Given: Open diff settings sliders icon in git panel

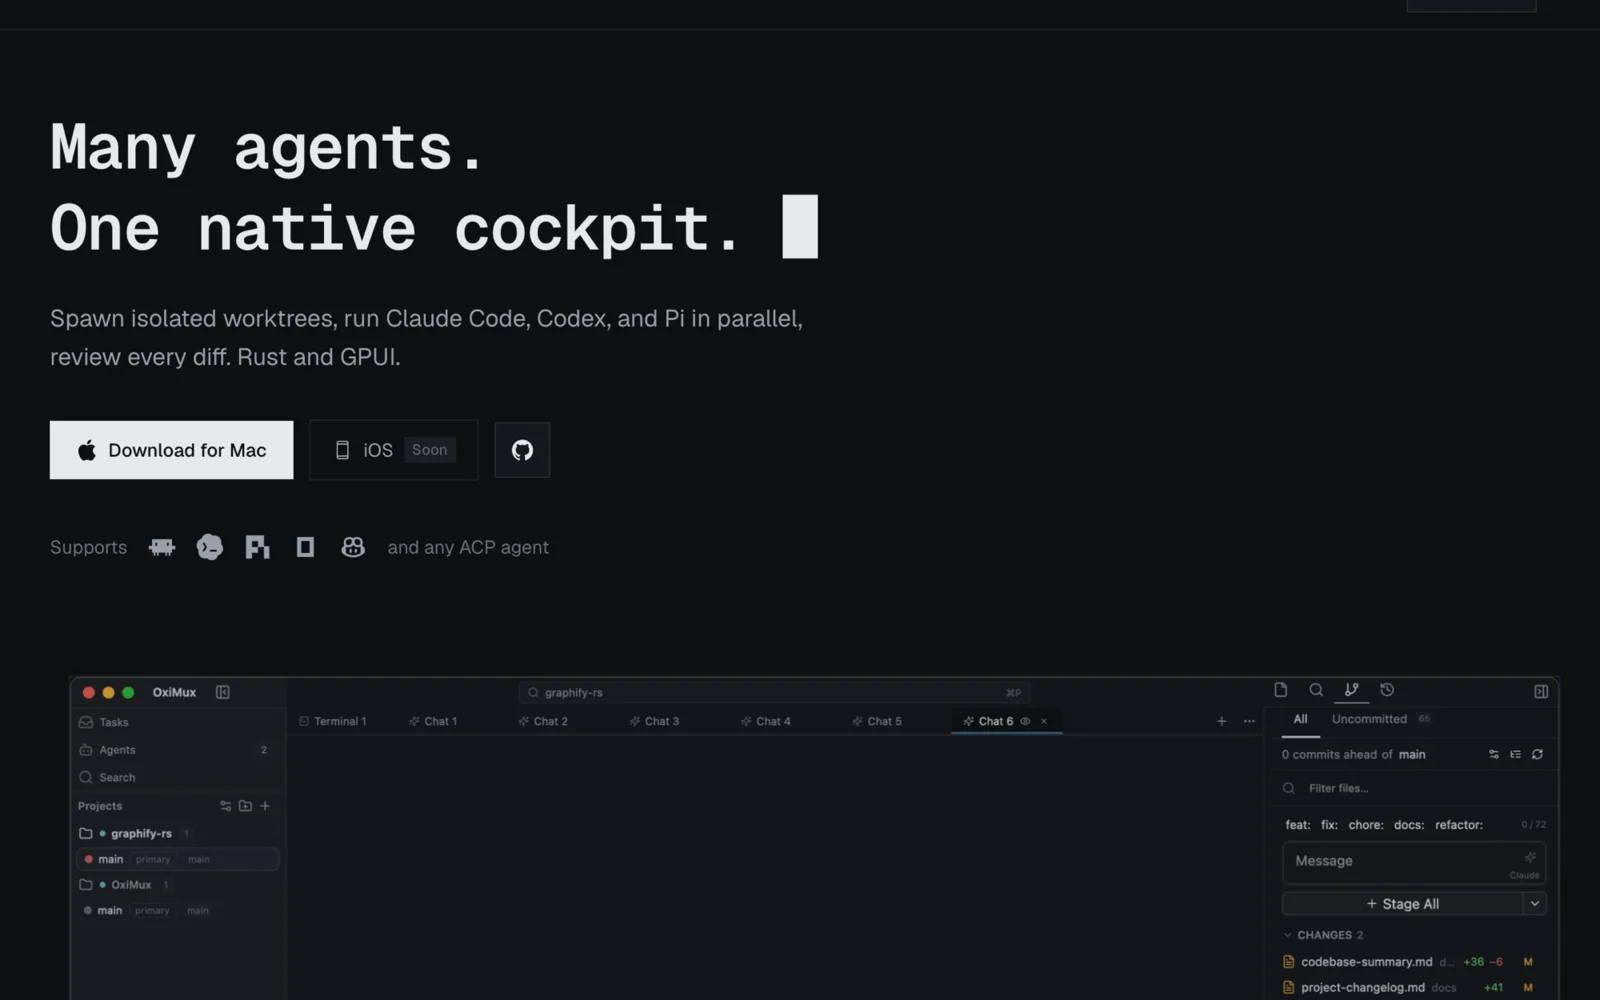Looking at the screenshot, I should pyautogui.click(x=1494, y=755).
